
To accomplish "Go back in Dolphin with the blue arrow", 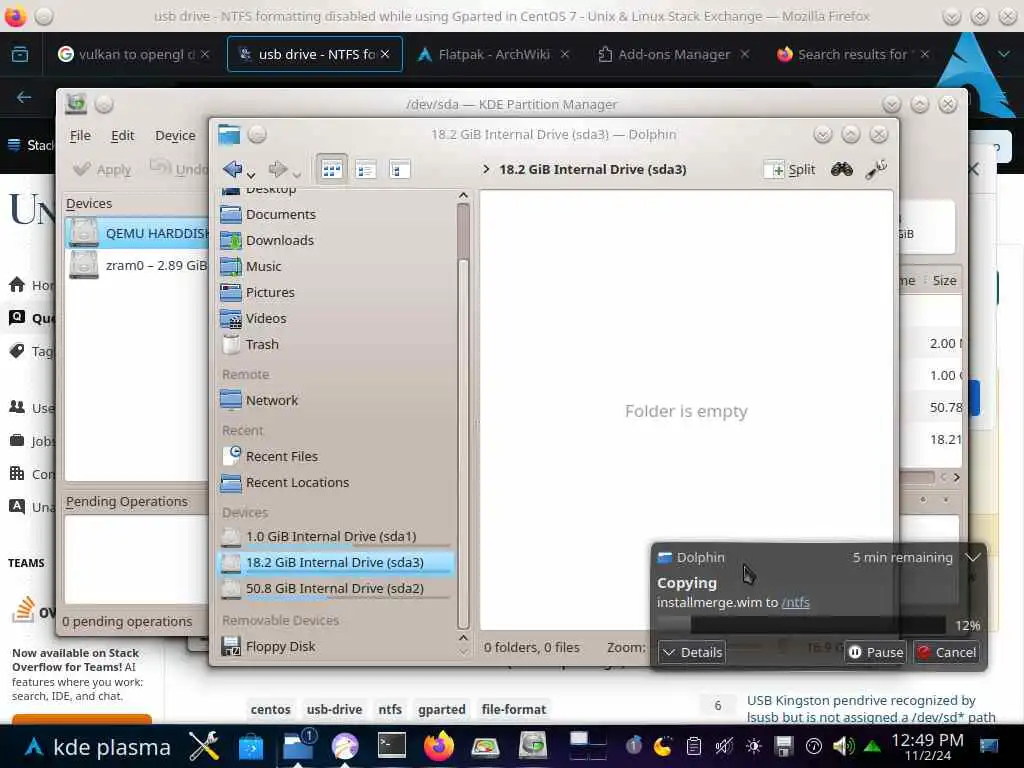I will coord(232,169).
